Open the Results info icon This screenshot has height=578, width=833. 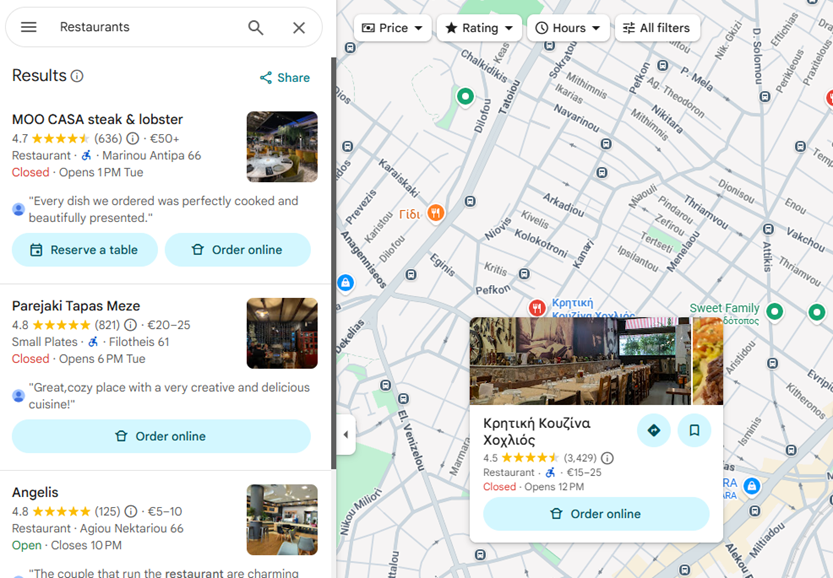(77, 76)
